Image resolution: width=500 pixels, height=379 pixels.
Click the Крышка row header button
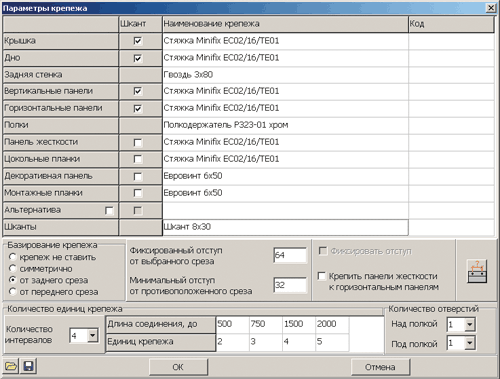coord(60,41)
